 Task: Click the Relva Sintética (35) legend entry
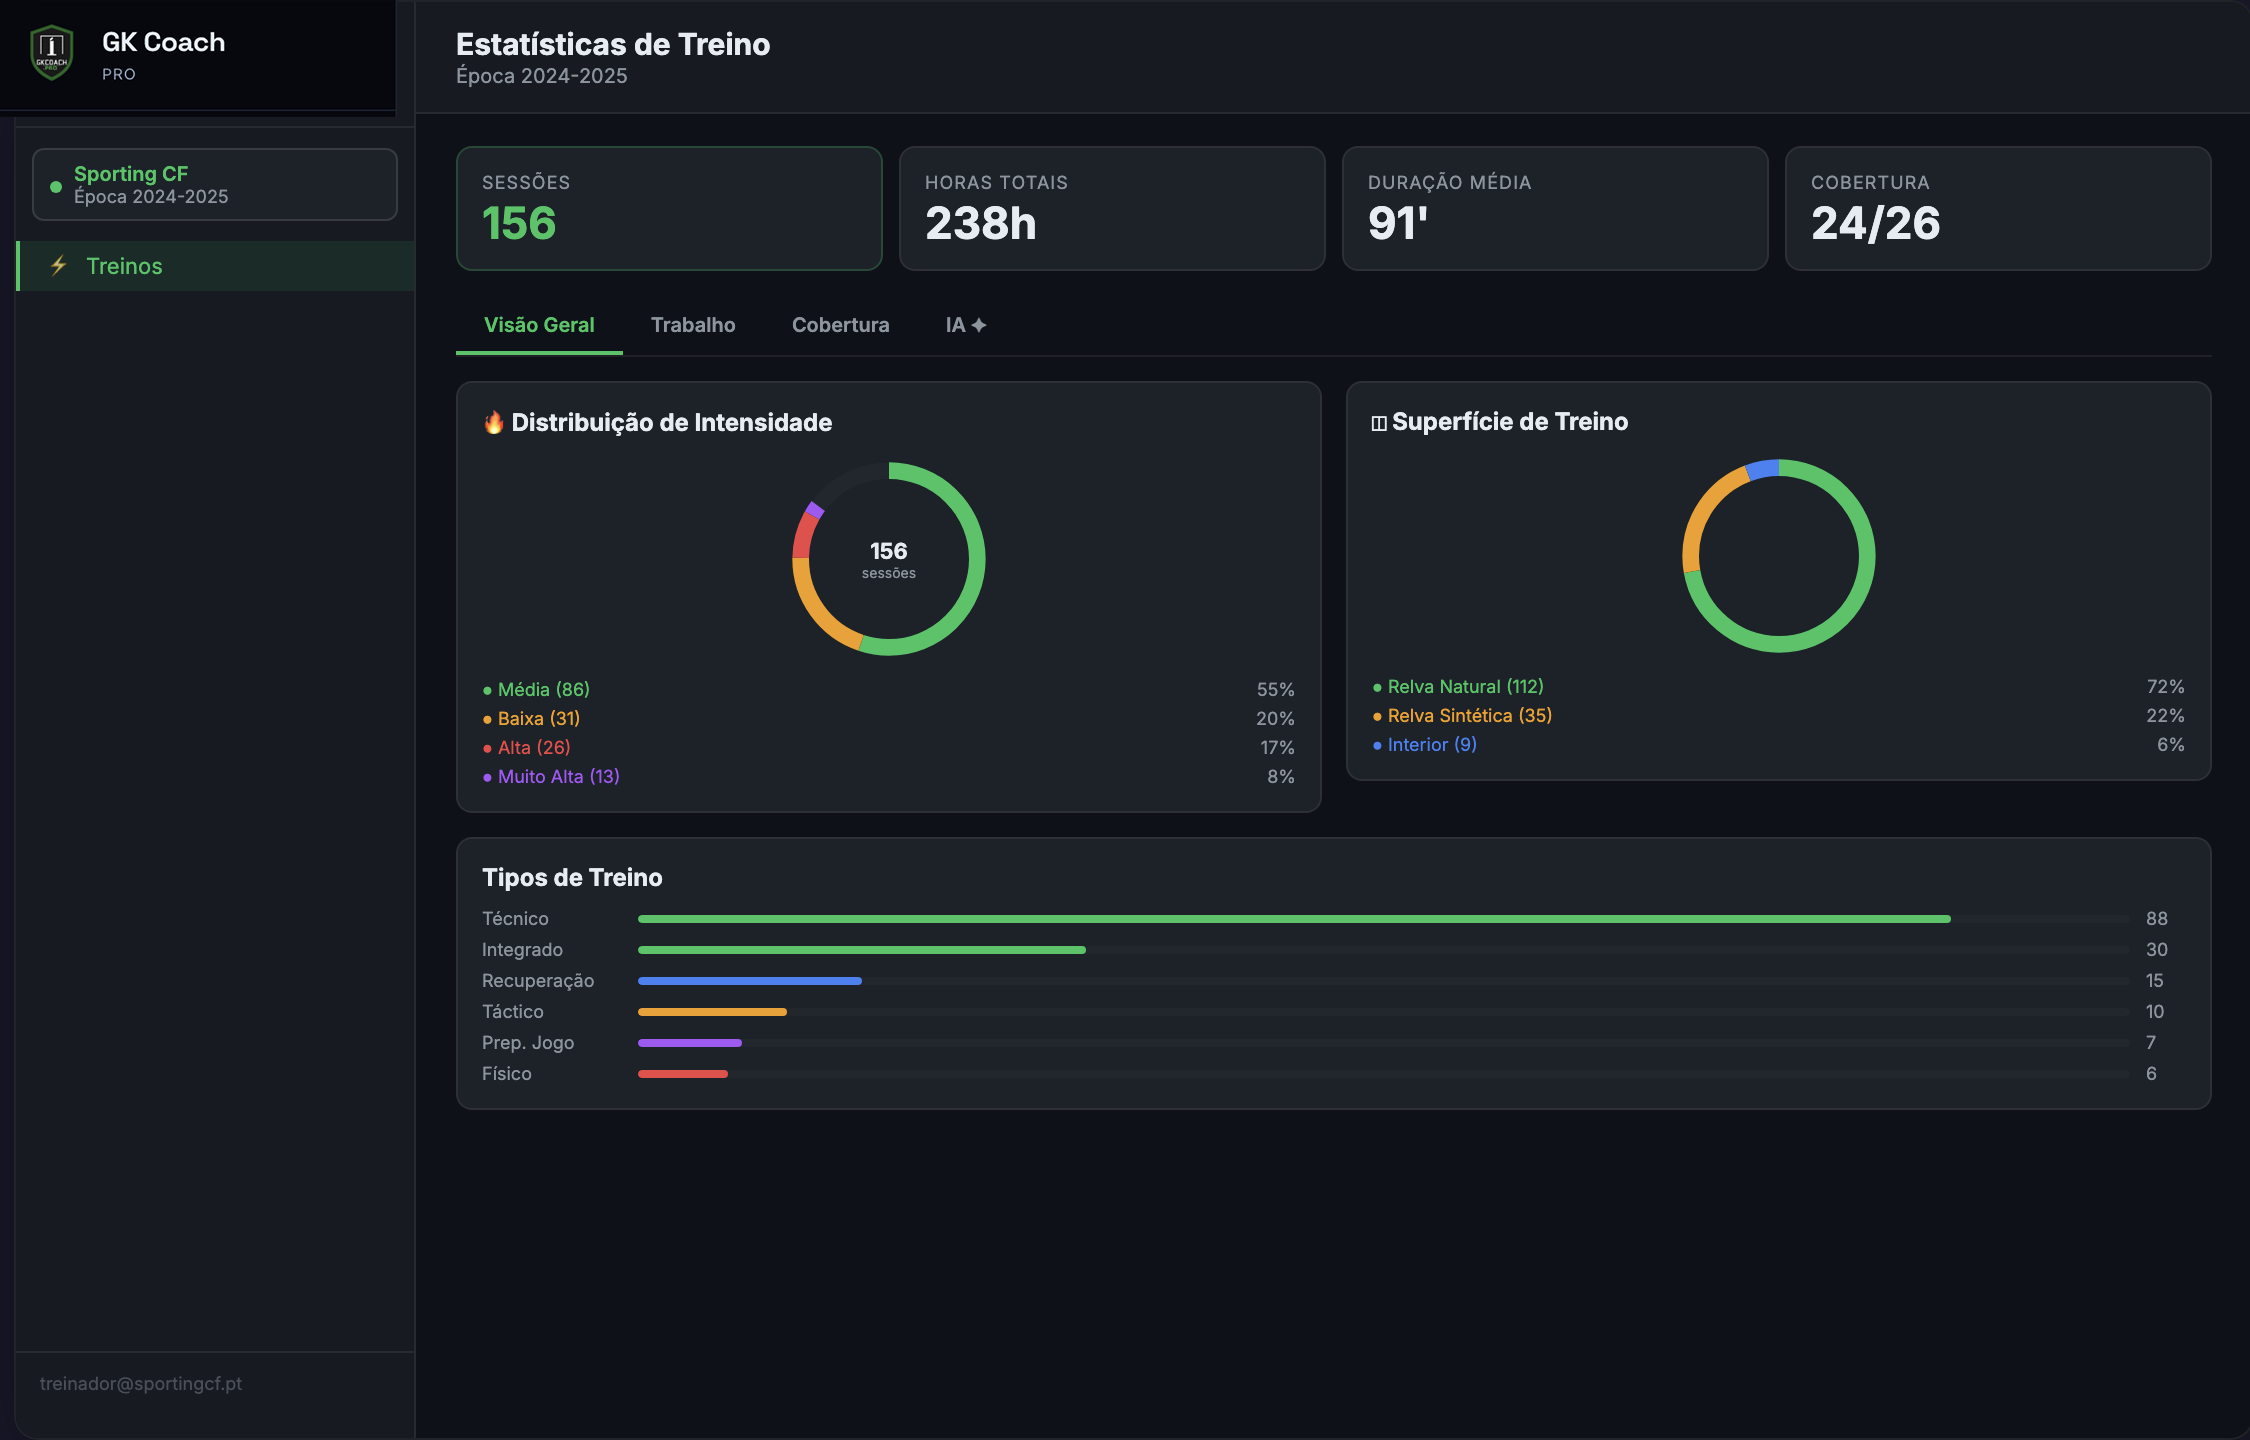pos(1470,715)
